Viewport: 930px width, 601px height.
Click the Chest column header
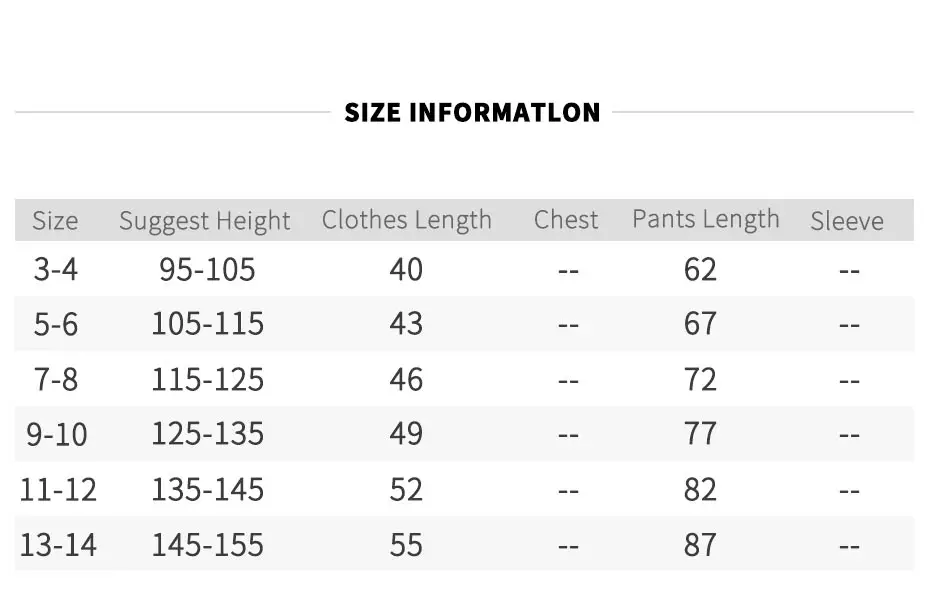coord(566,220)
